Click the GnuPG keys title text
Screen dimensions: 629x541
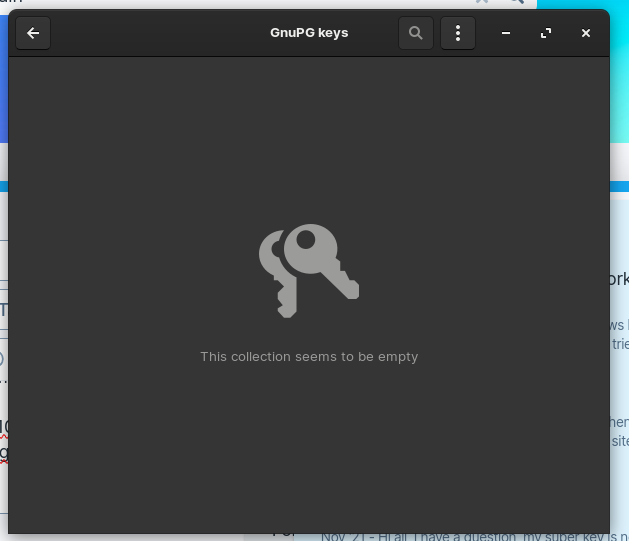coord(309,33)
